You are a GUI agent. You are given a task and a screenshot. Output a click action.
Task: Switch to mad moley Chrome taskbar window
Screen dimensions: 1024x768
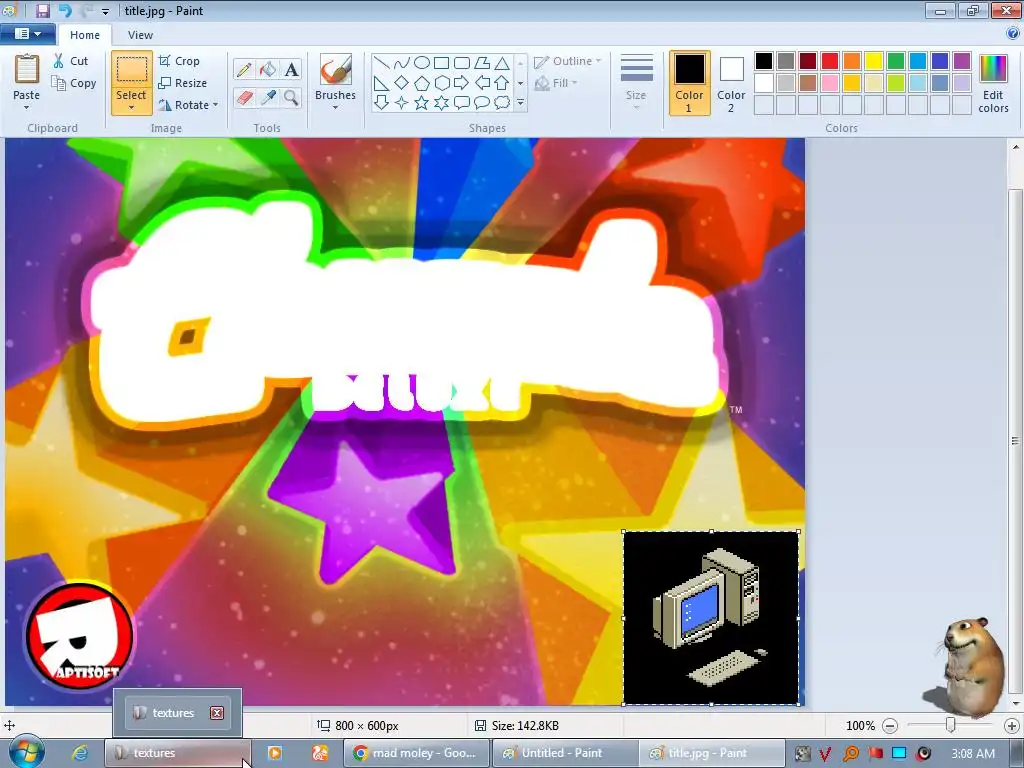pyautogui.click(x=415, y=753)
